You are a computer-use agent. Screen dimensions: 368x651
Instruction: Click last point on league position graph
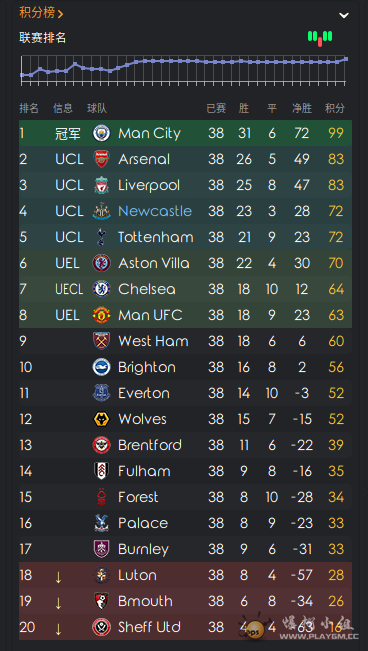(346, 59)
